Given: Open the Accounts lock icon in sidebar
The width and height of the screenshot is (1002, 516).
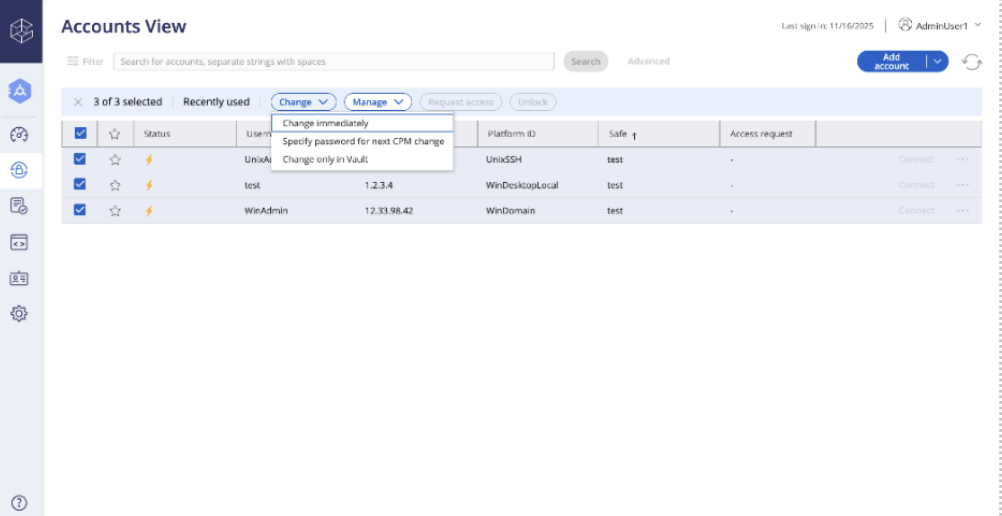Looking at the screenshot, I should (19, 170).
